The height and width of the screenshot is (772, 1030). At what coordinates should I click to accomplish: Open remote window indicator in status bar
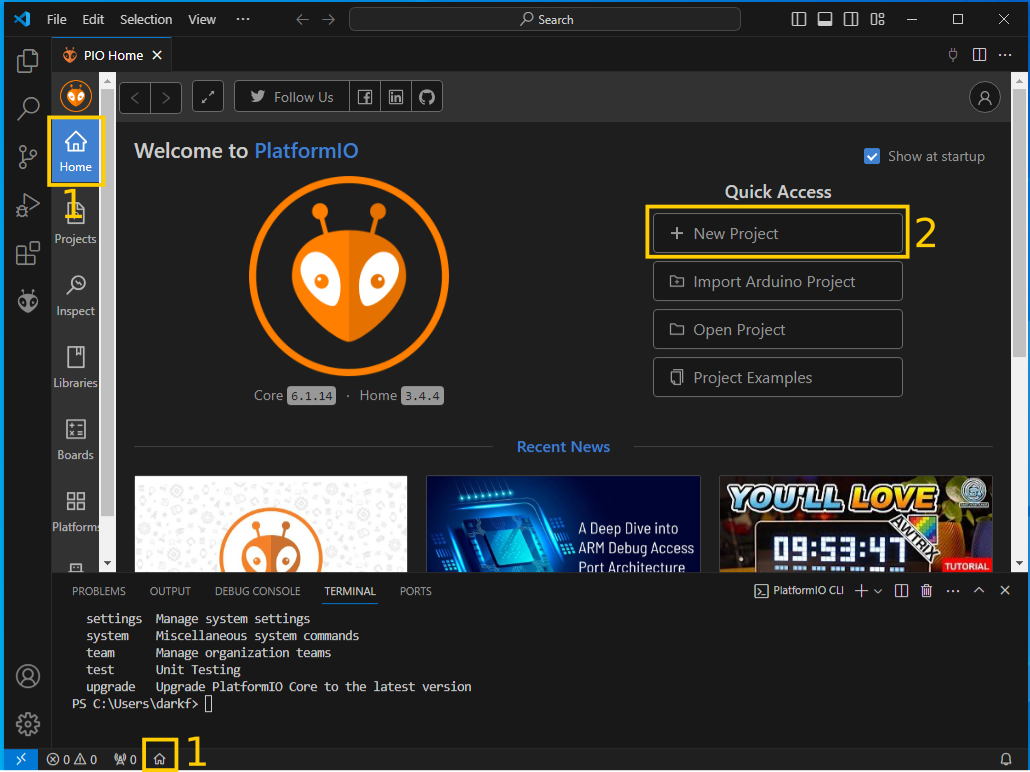(21, 760)
